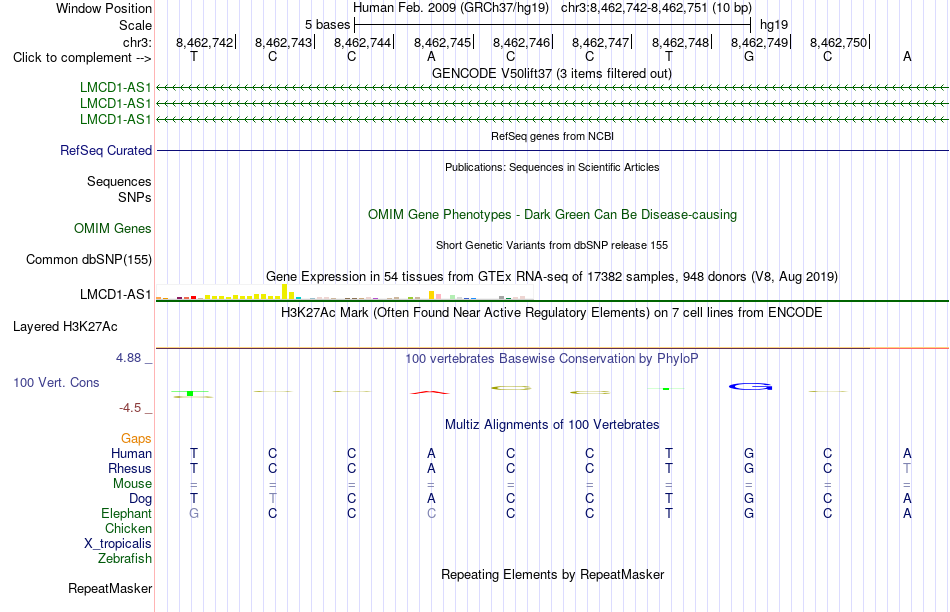This screenshot has width=950, height=612.
Task: Select the middle LMCD1-AS1 GENCODE transcript label
Action: pos(115,104)
